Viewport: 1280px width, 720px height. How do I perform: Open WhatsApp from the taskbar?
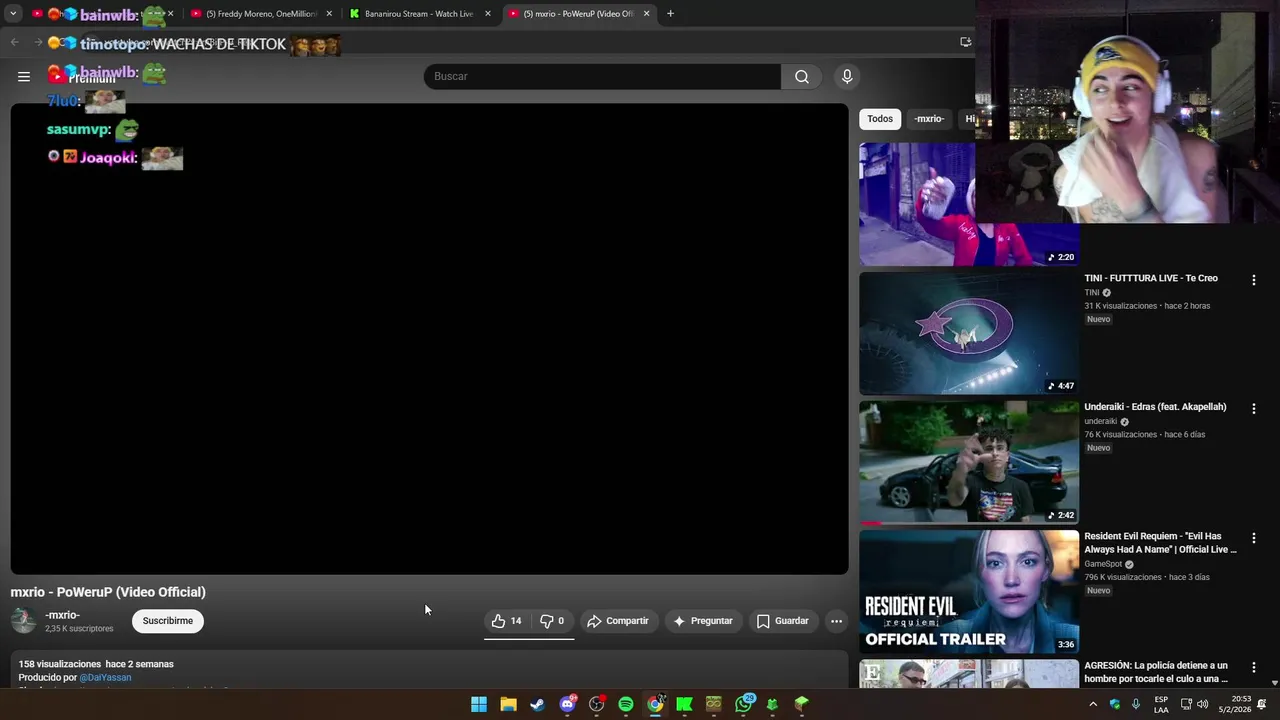743,704
